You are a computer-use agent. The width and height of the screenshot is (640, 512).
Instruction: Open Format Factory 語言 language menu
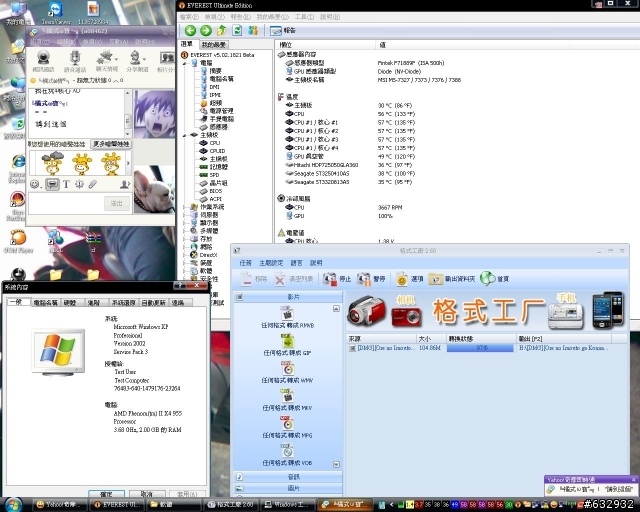(296, 263)
